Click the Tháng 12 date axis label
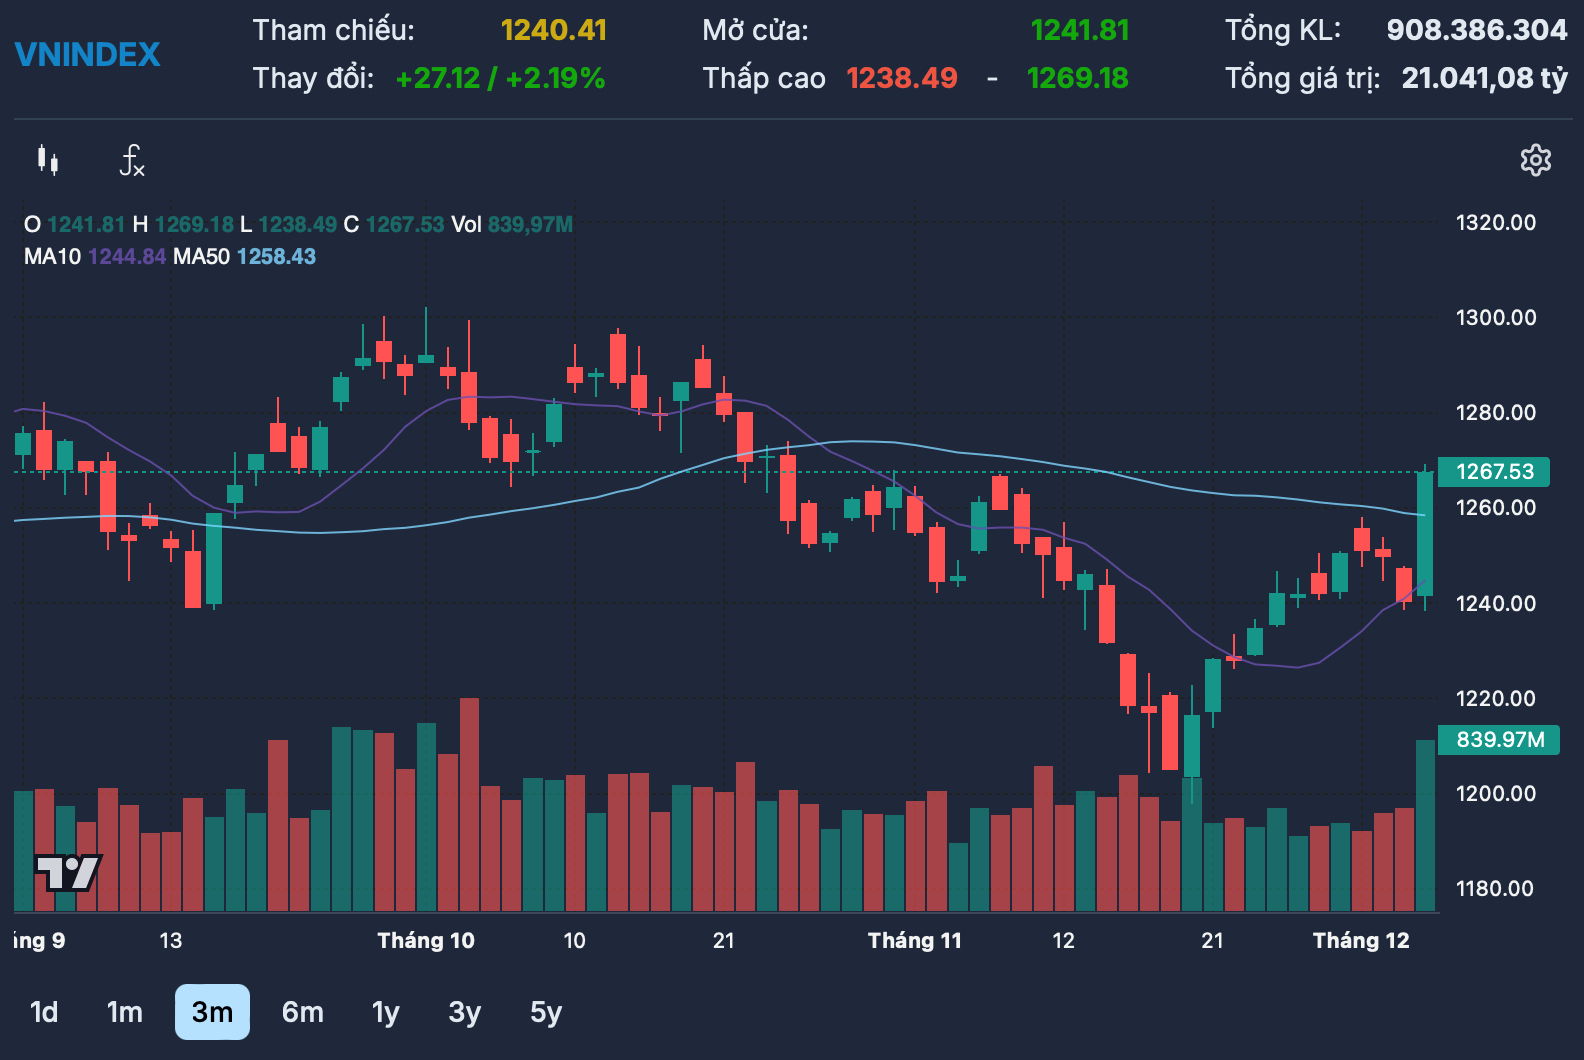Image resolution: width=1584 pixels, height=1060 pixels. 1361,940
